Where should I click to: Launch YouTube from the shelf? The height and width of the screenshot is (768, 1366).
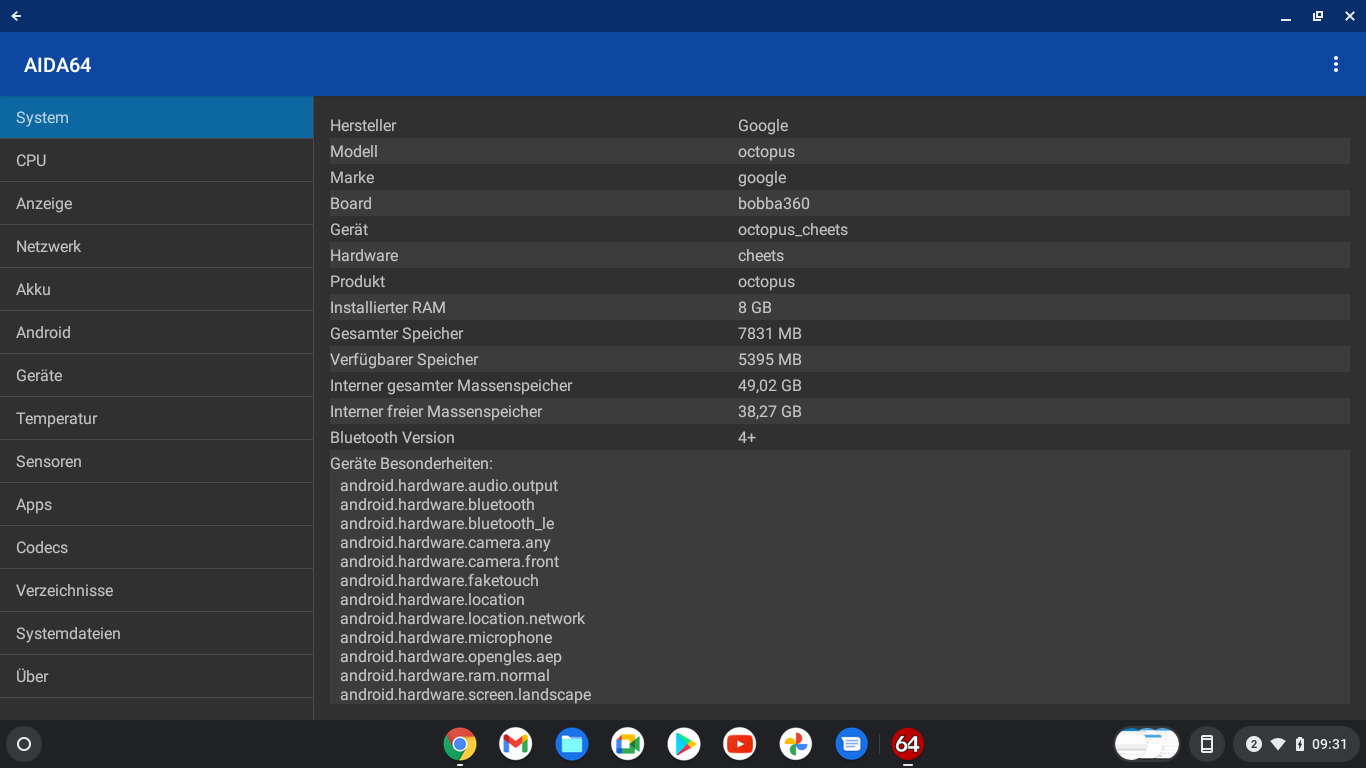[740, 744]
